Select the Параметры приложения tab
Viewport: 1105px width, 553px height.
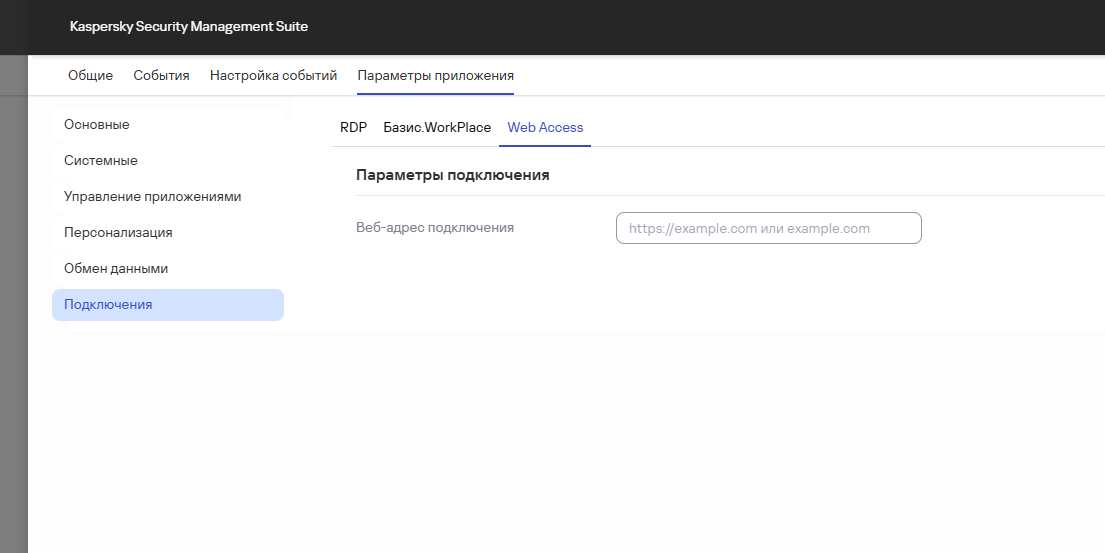[x=435, y=76]
